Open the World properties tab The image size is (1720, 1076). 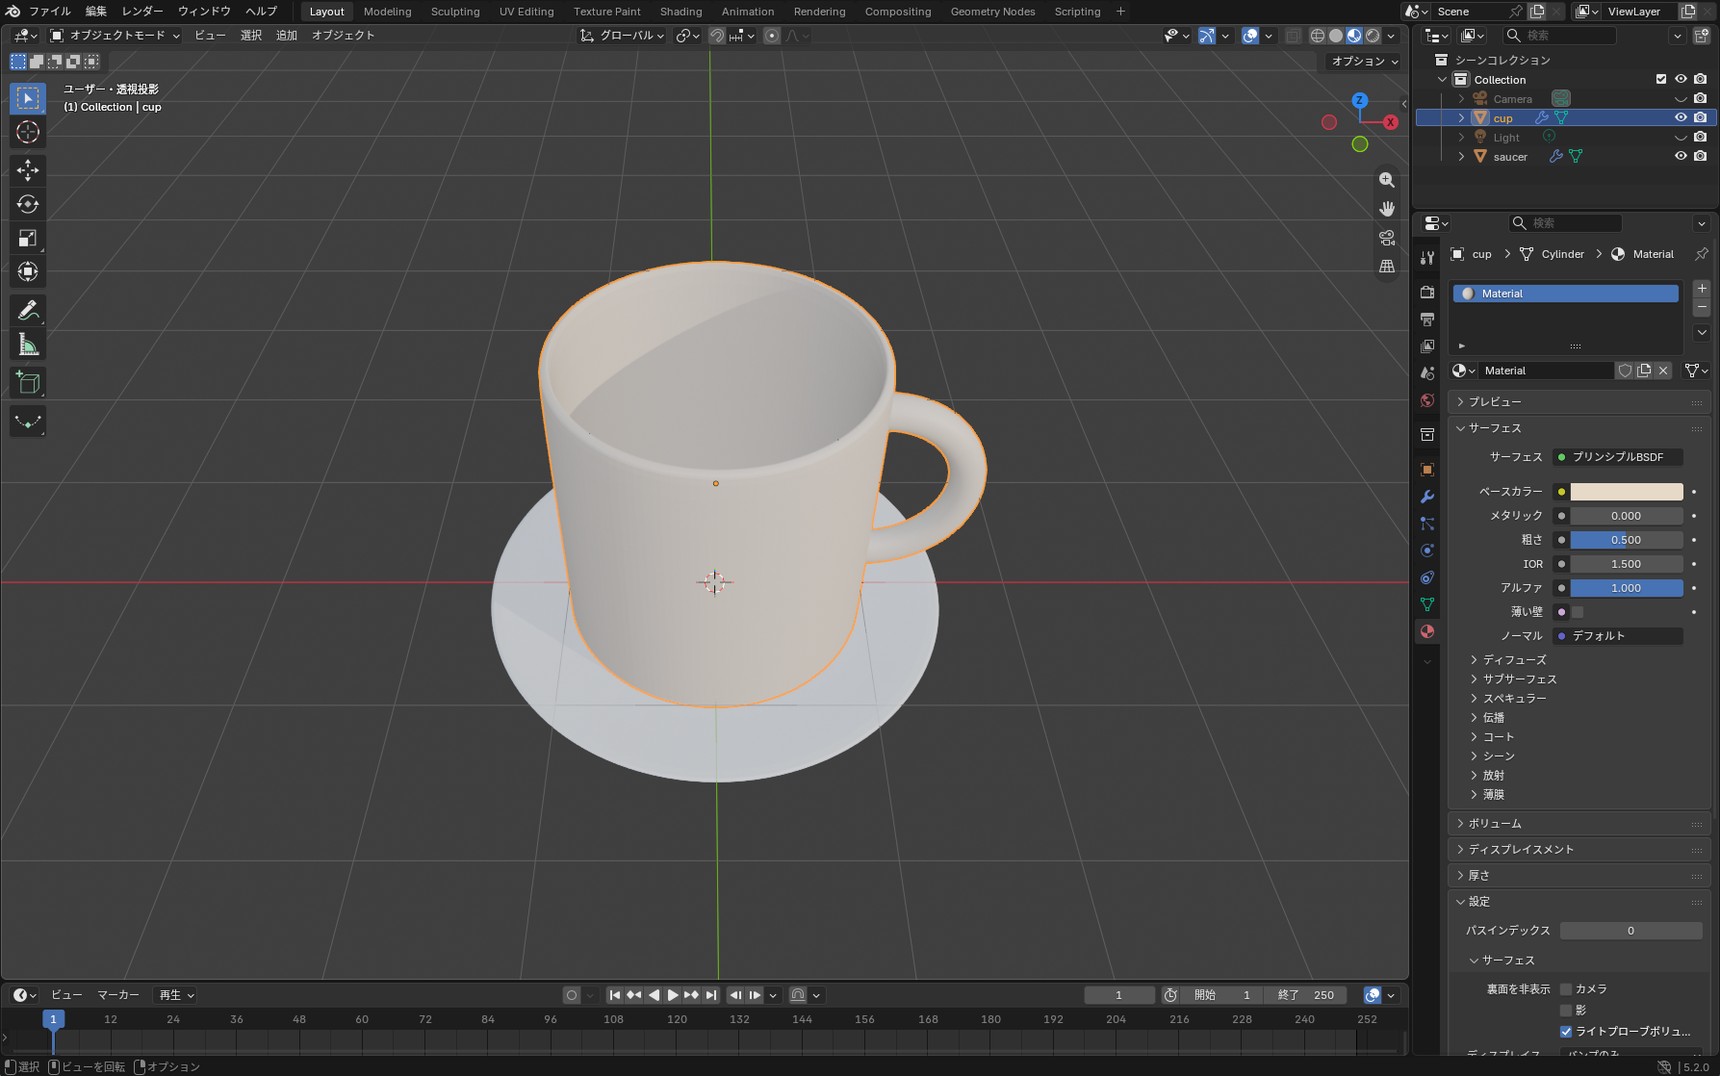[1427, 400]
